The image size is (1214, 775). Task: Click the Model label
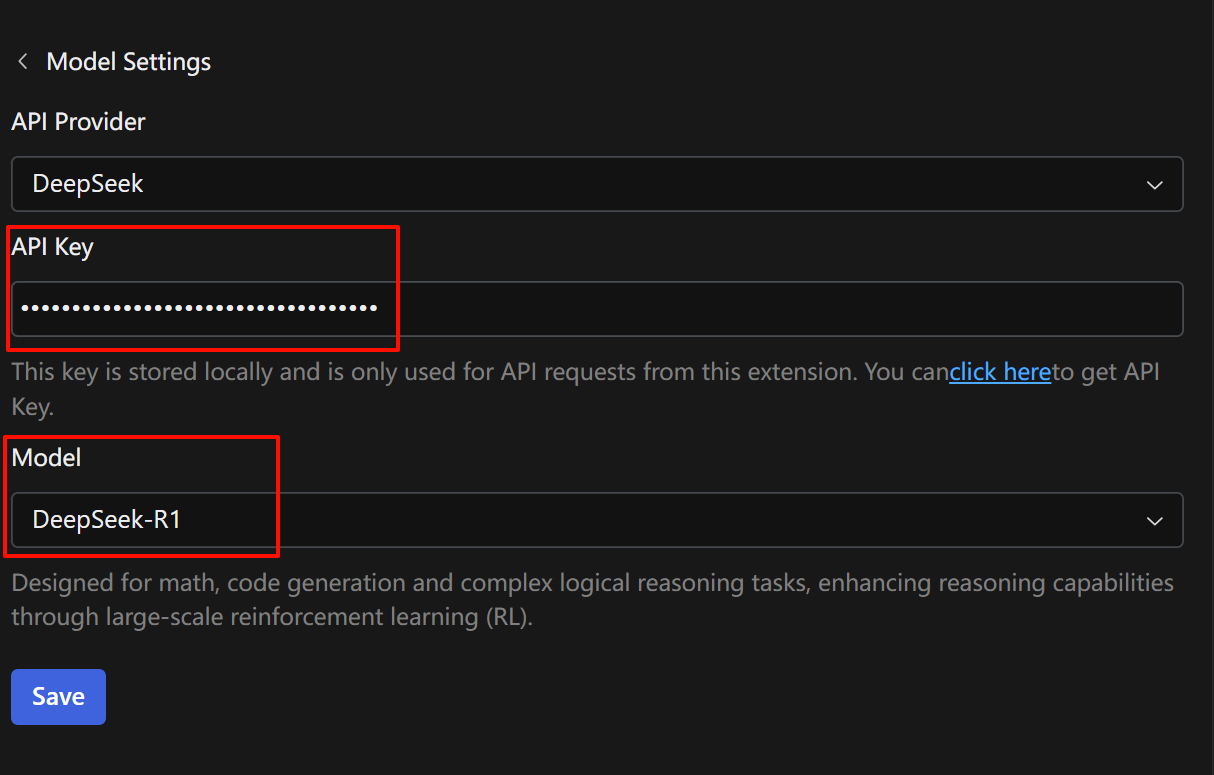click(x=46, y=458)
